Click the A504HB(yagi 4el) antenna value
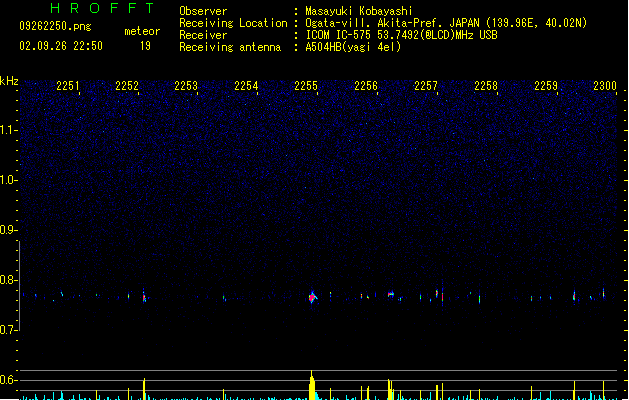This screenshot has height=400, width=629. 353,47
